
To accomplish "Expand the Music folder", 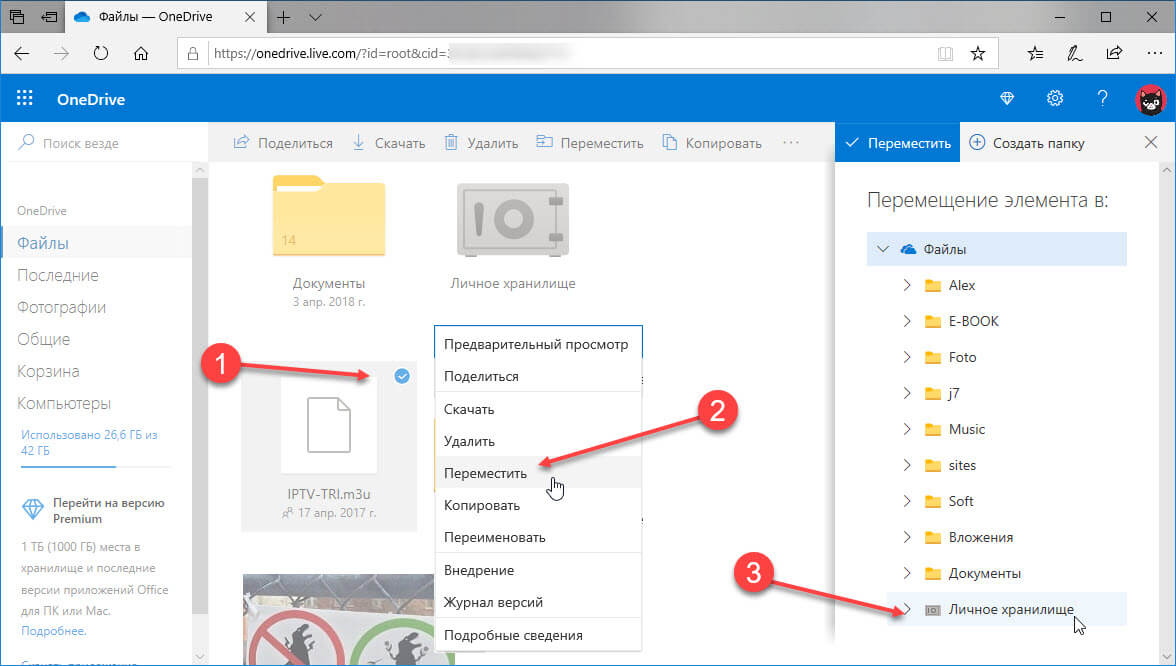I will (x=907, y=429).
